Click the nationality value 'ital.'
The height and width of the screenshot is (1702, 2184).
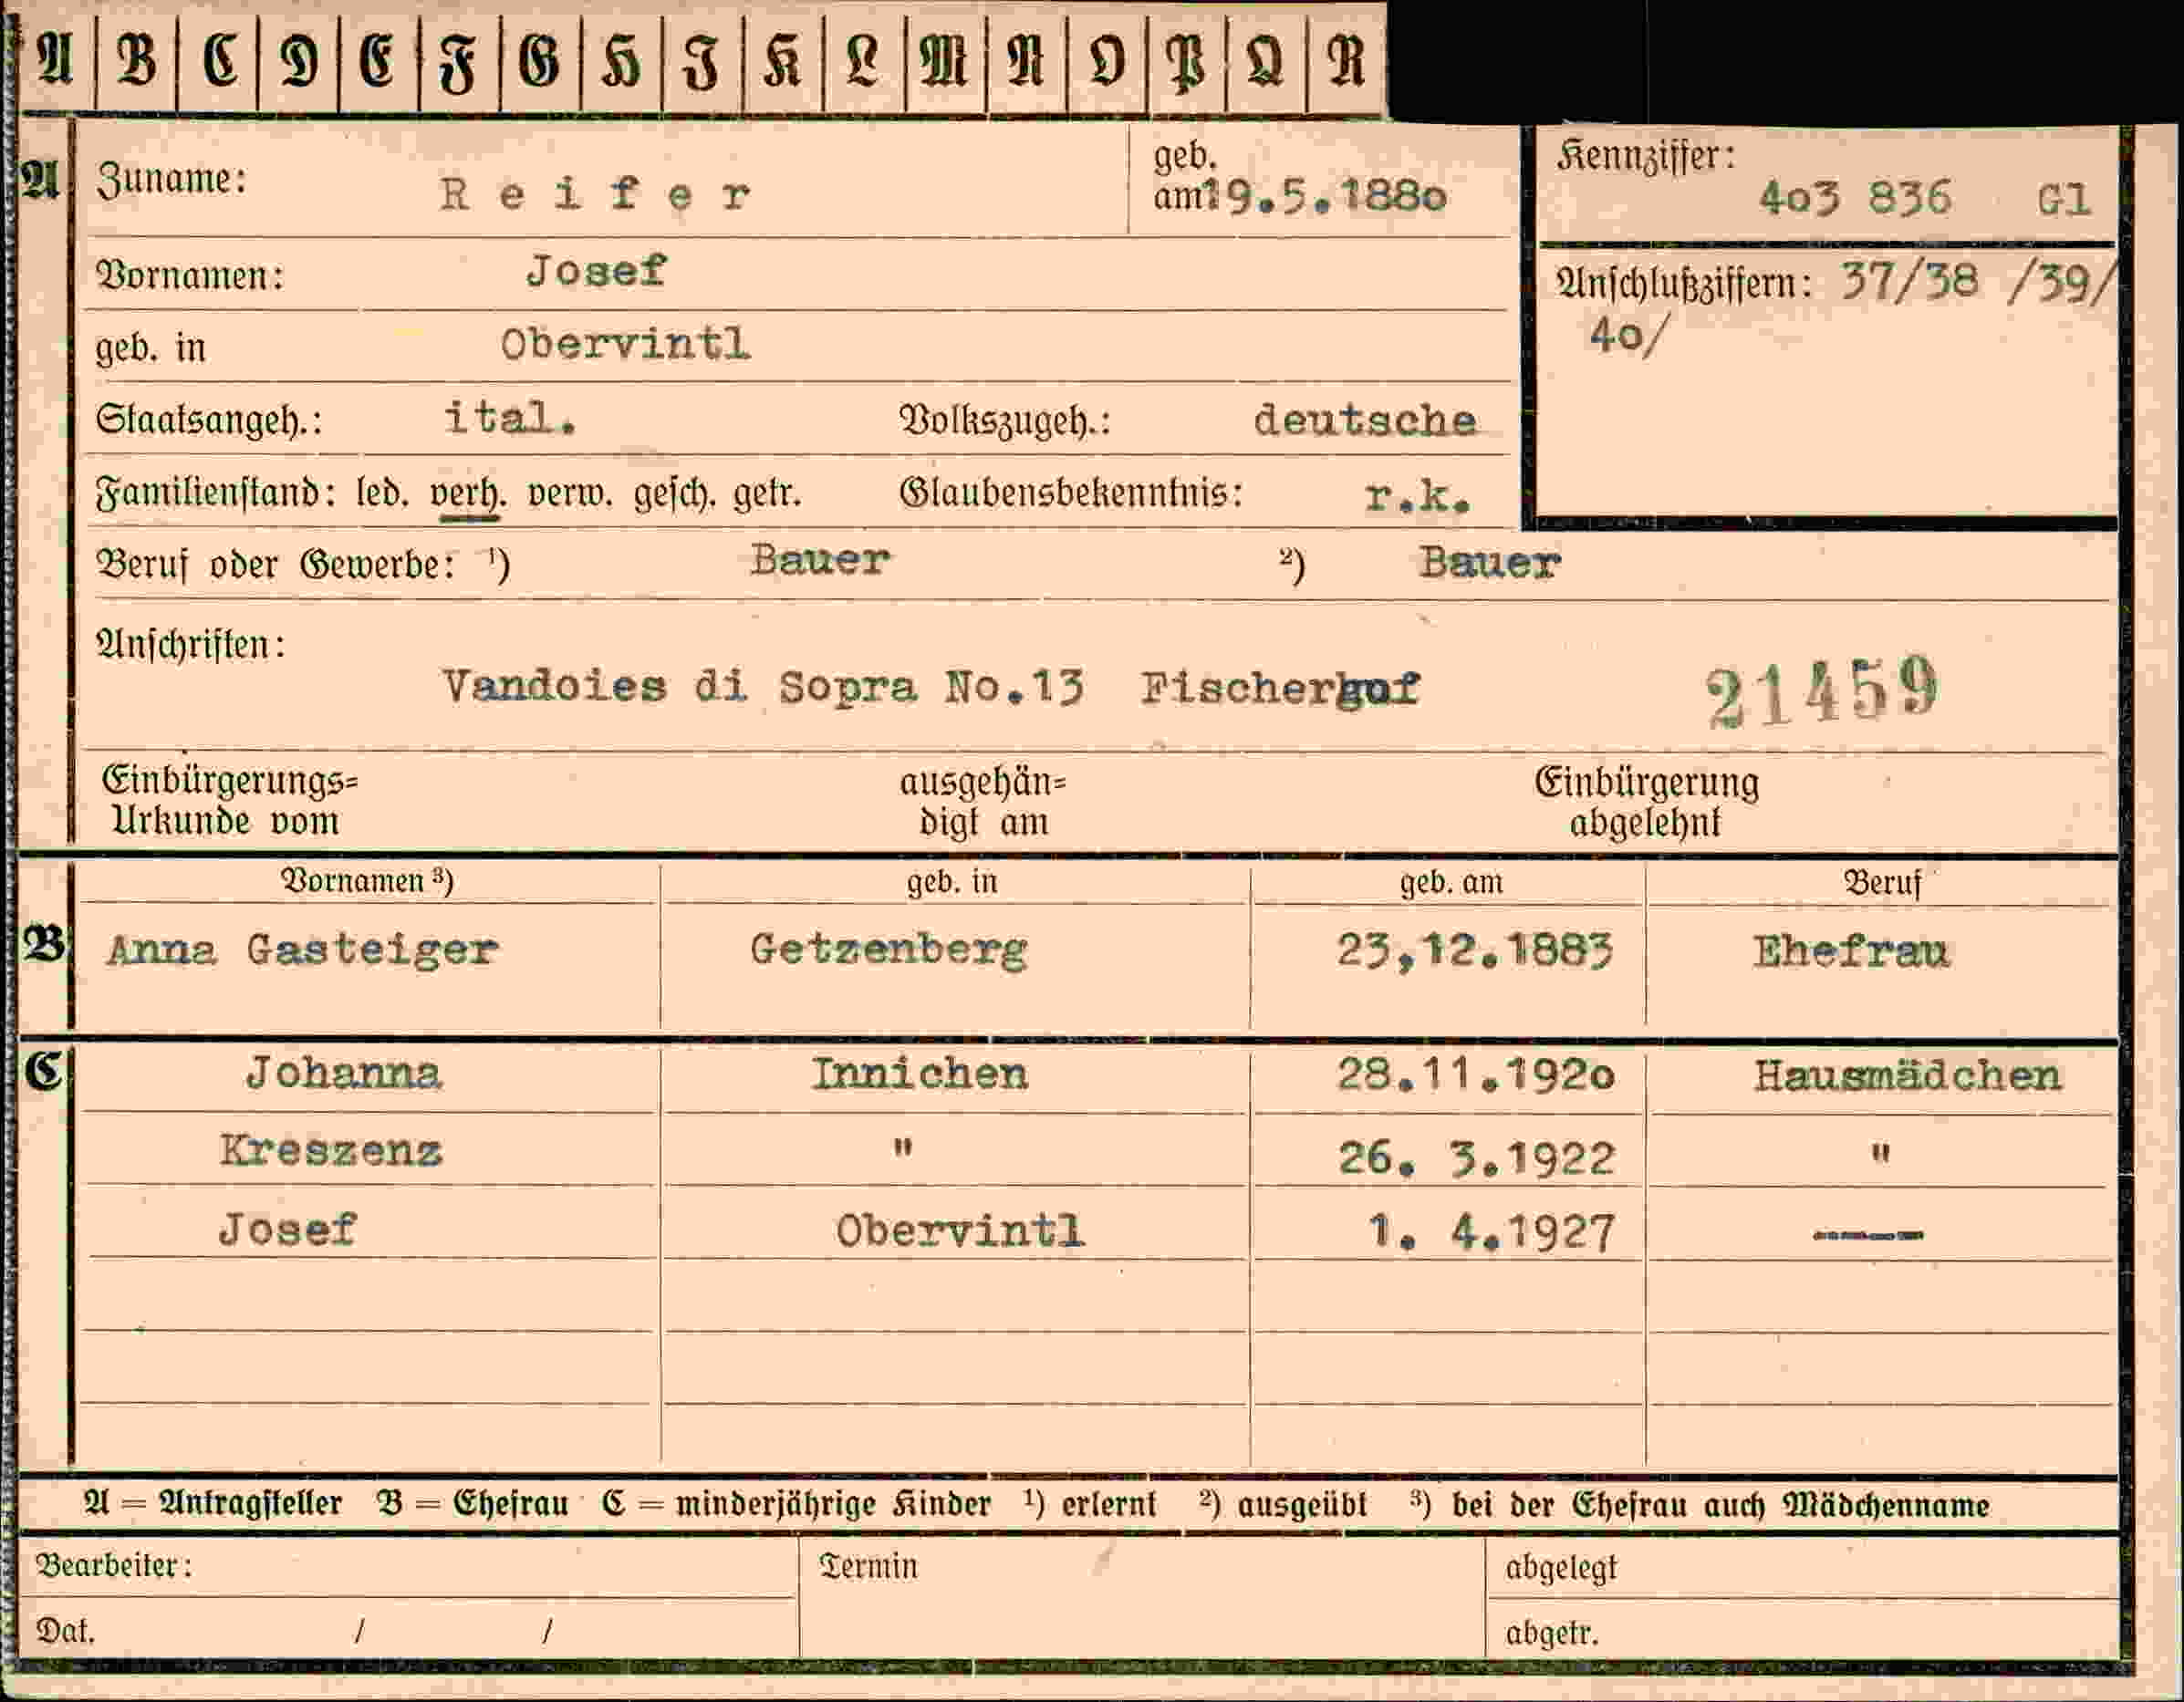[511, 418]
